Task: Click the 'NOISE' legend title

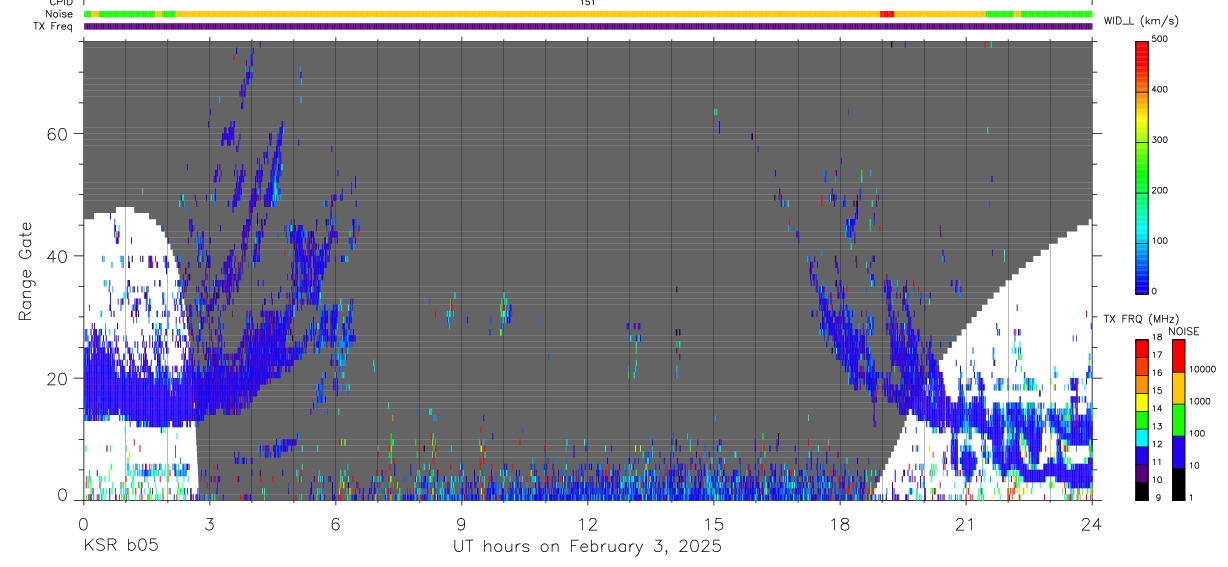Action: (x=1184, y=331)
